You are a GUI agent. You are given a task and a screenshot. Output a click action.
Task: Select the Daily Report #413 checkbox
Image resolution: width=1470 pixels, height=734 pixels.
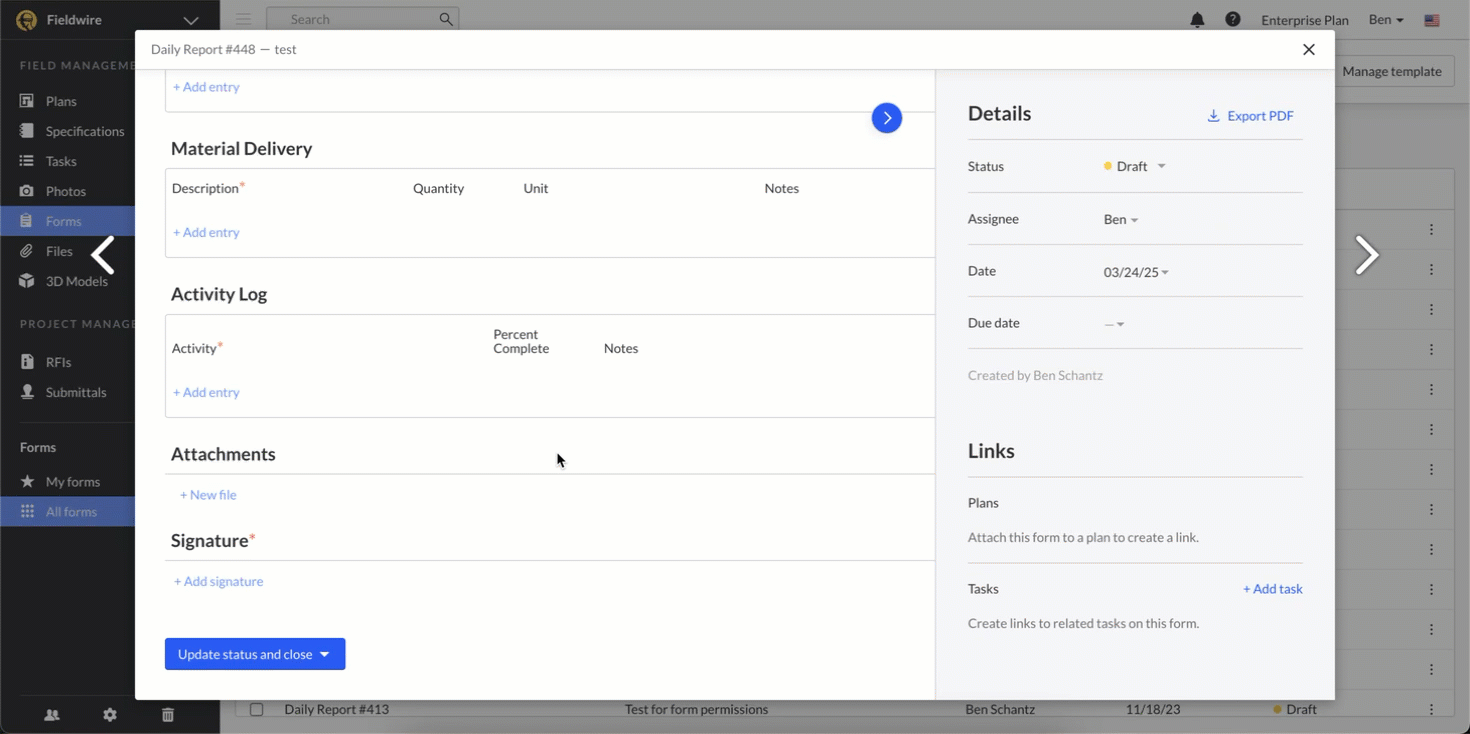pos(257,709)
